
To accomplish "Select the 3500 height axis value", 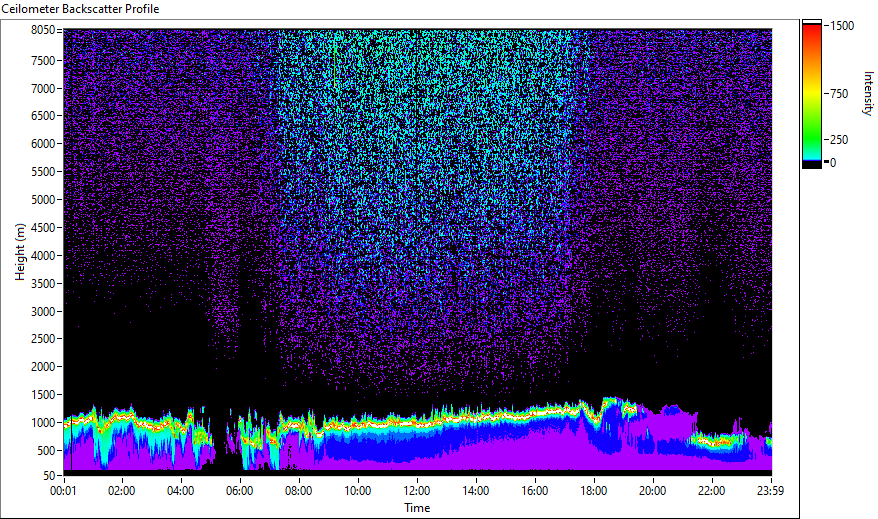I will point(43,284).
